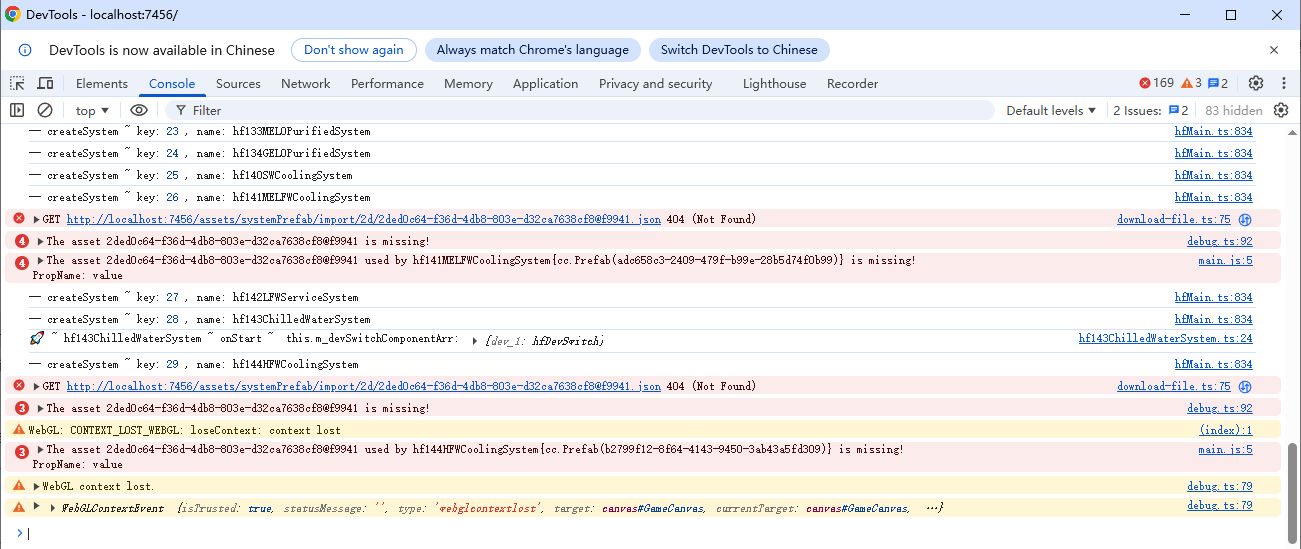Viewport: 1301px width, 549px height.
Task: Switch to the Network tab
Action: pos(305,84)
